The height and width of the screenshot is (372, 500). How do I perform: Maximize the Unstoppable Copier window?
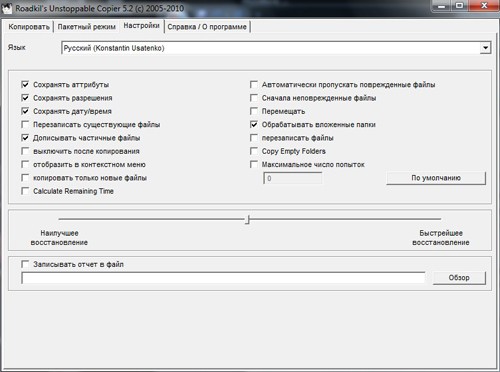click(x=460, y=6)
